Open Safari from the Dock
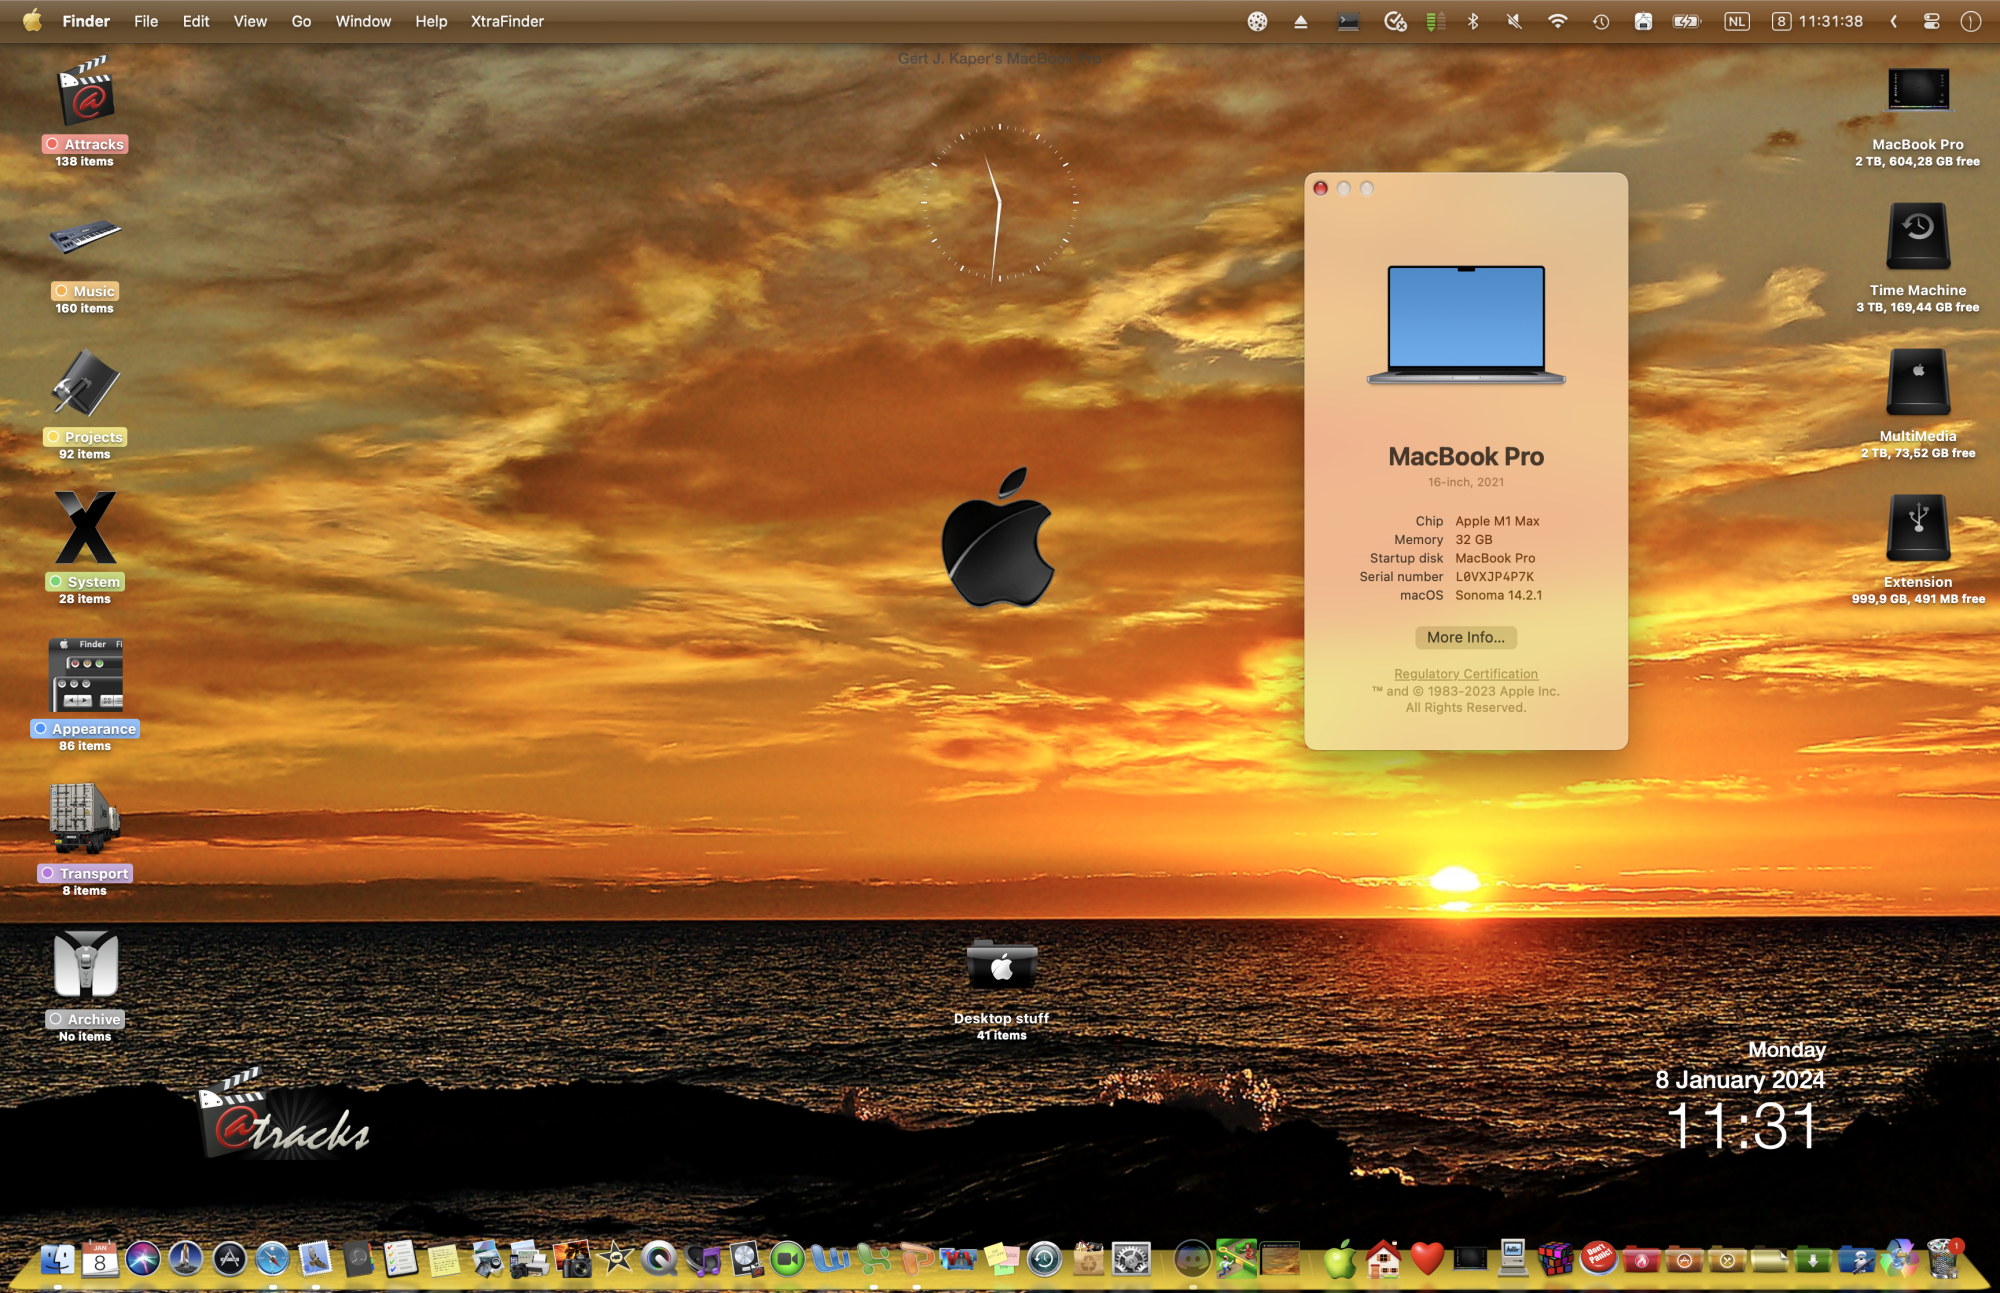 pos(272,1259)
